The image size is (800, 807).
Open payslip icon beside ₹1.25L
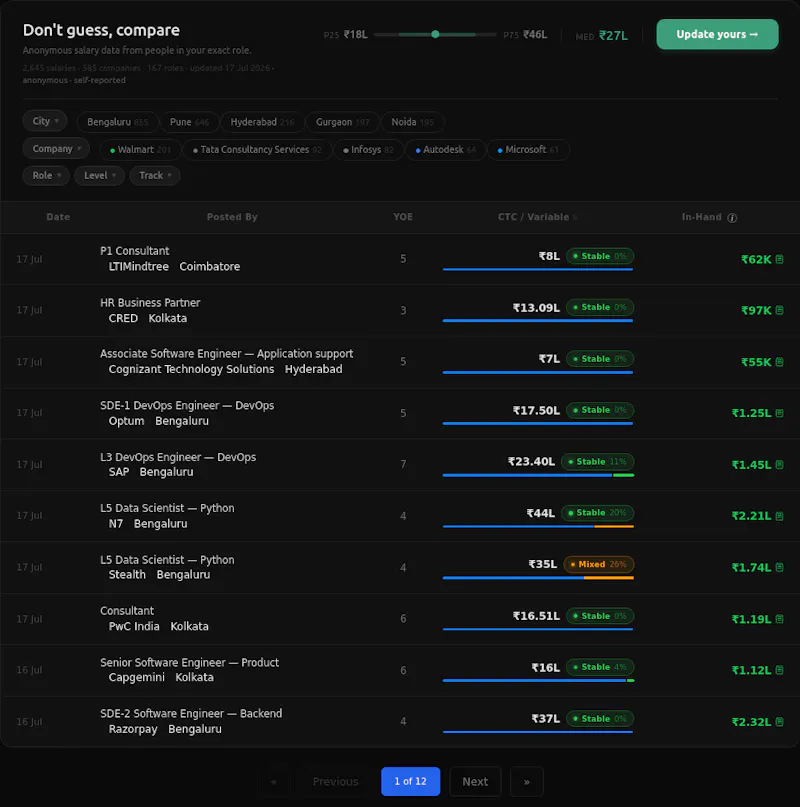(x=779, y=413)
